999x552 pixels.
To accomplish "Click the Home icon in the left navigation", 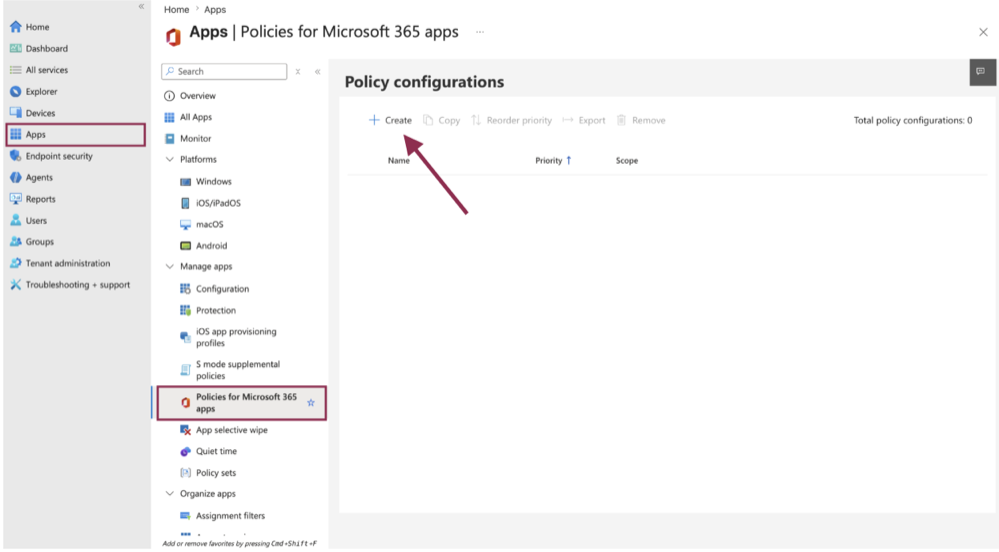I will [x=15, y=27].
